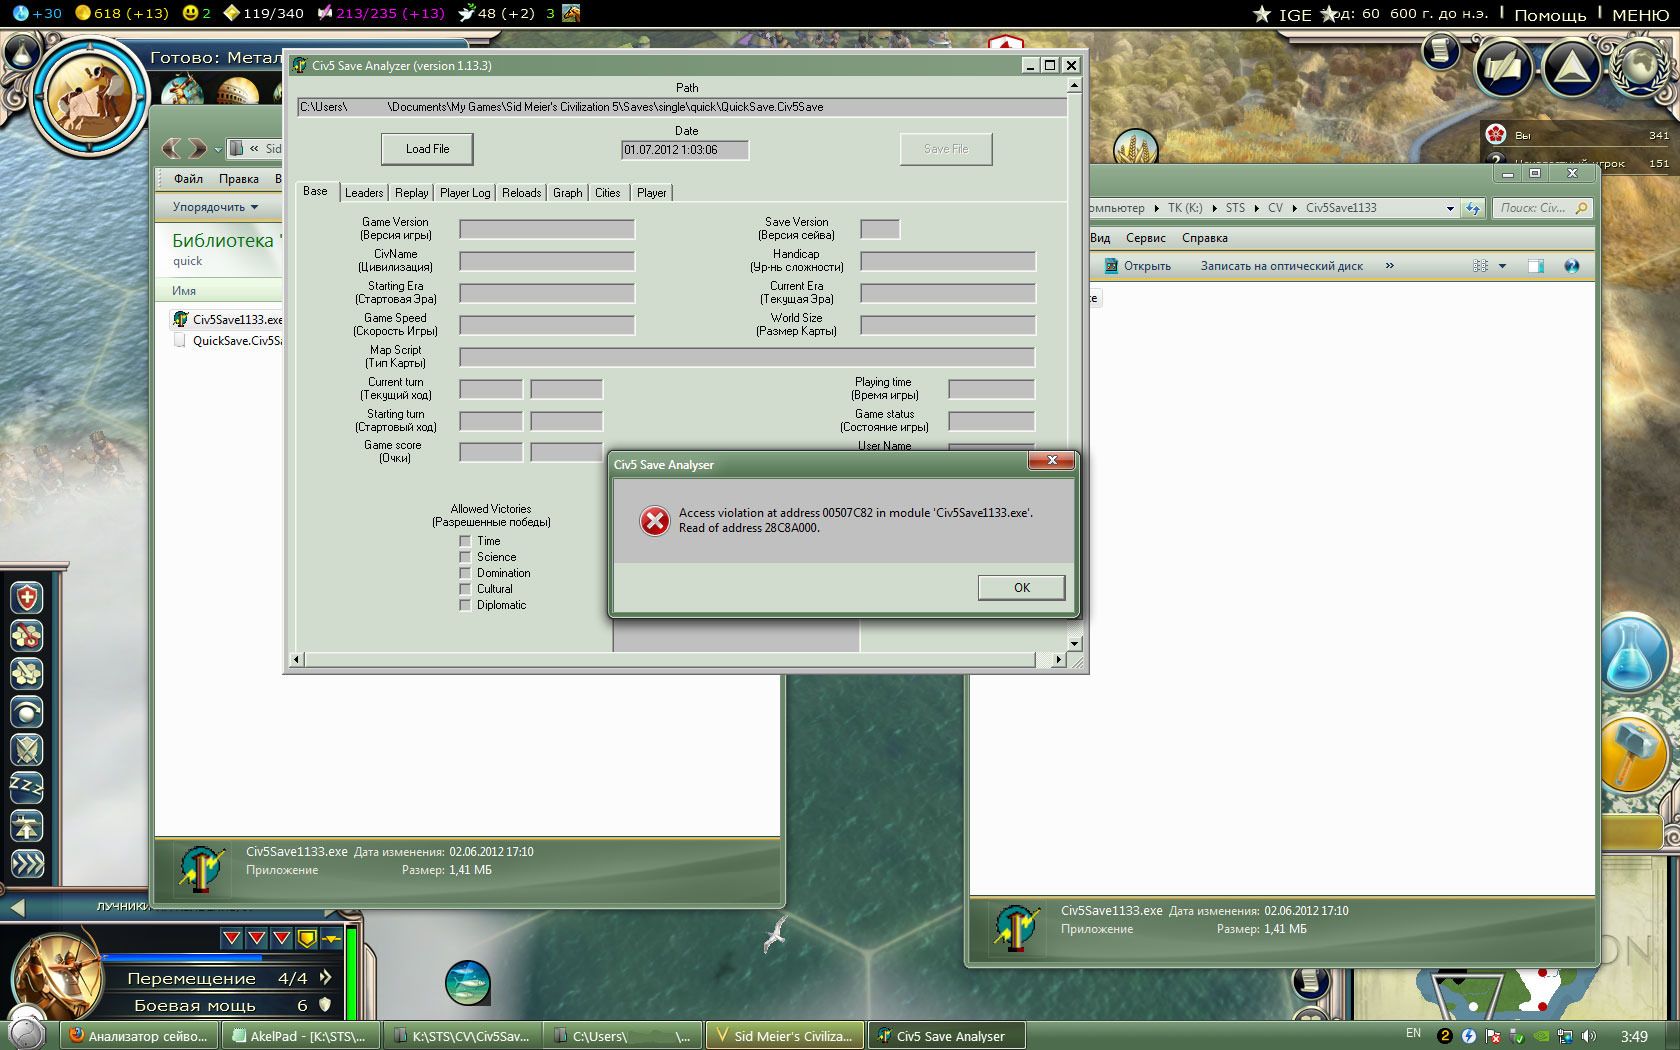Switch to the Leaders tab
1680x1050 pixels.
364,193
